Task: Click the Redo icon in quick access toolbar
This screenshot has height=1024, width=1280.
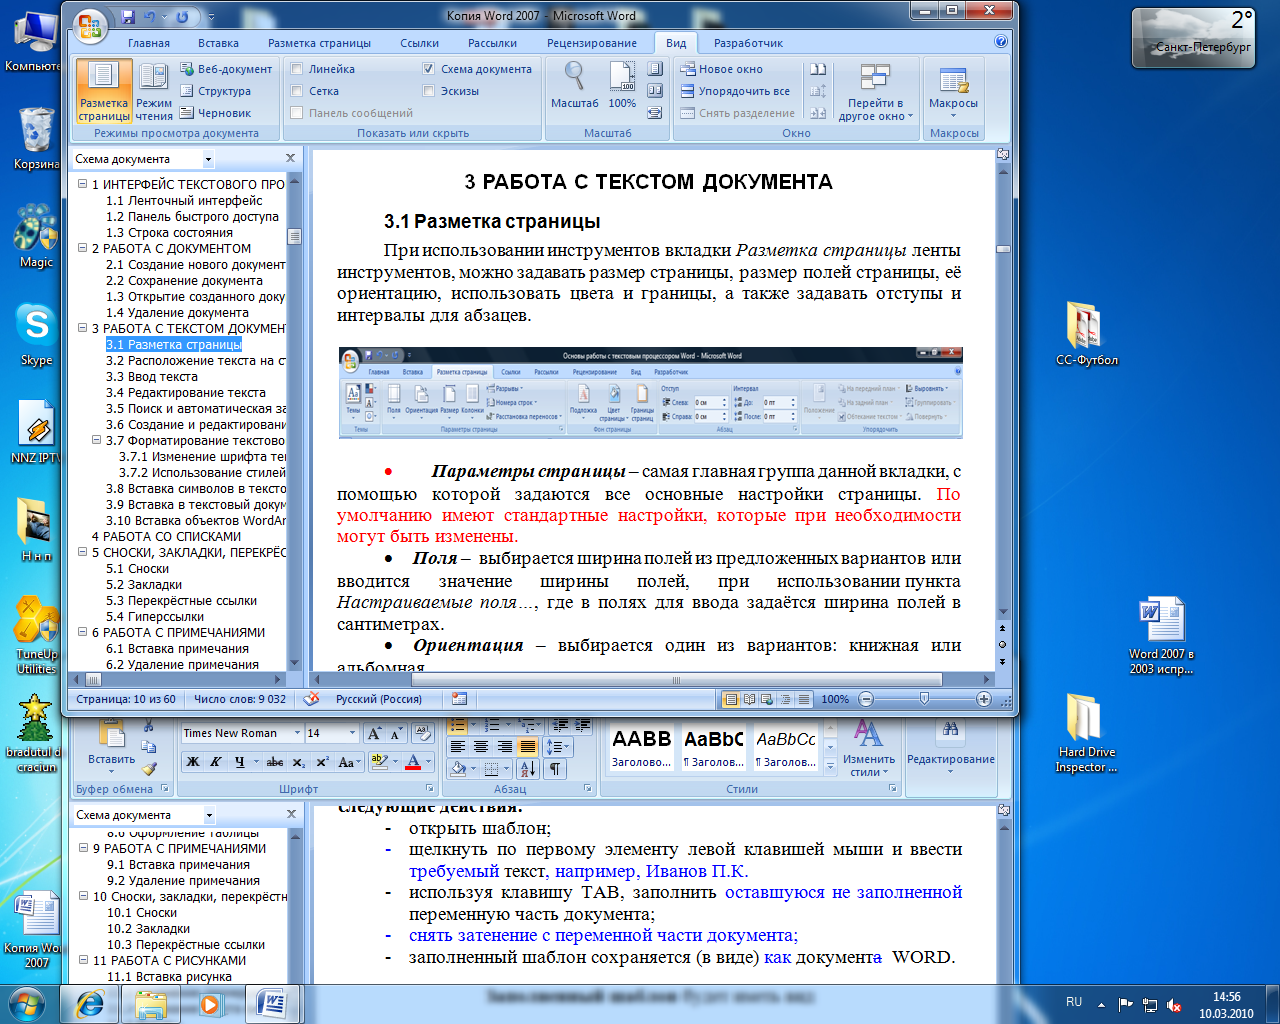Action: click(182, 17)
